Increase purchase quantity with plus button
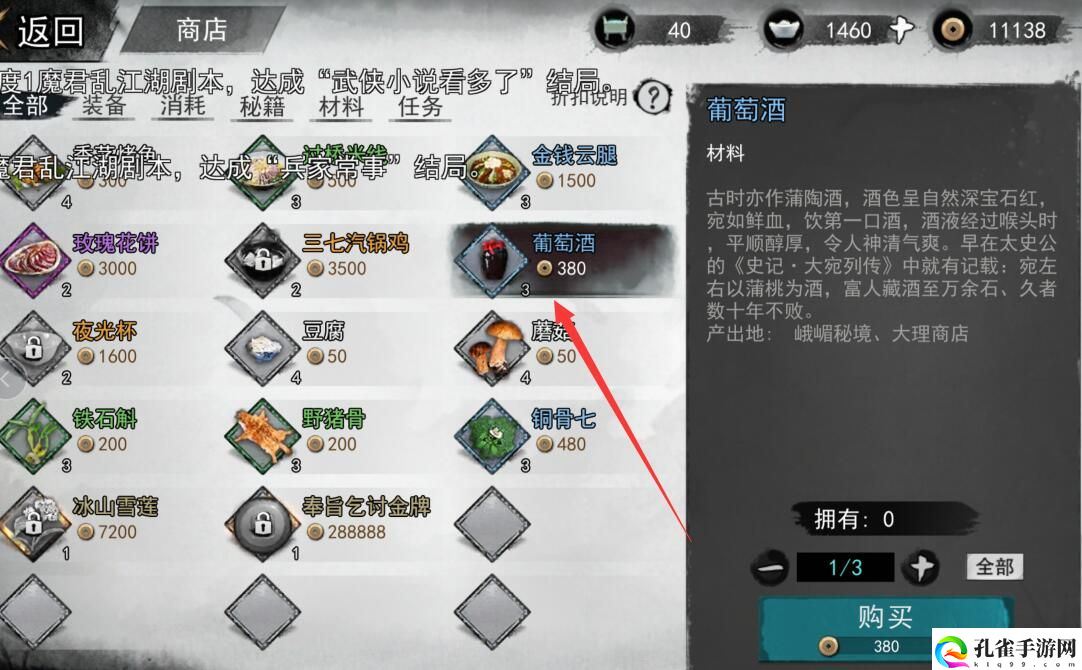 coord(921,568)
